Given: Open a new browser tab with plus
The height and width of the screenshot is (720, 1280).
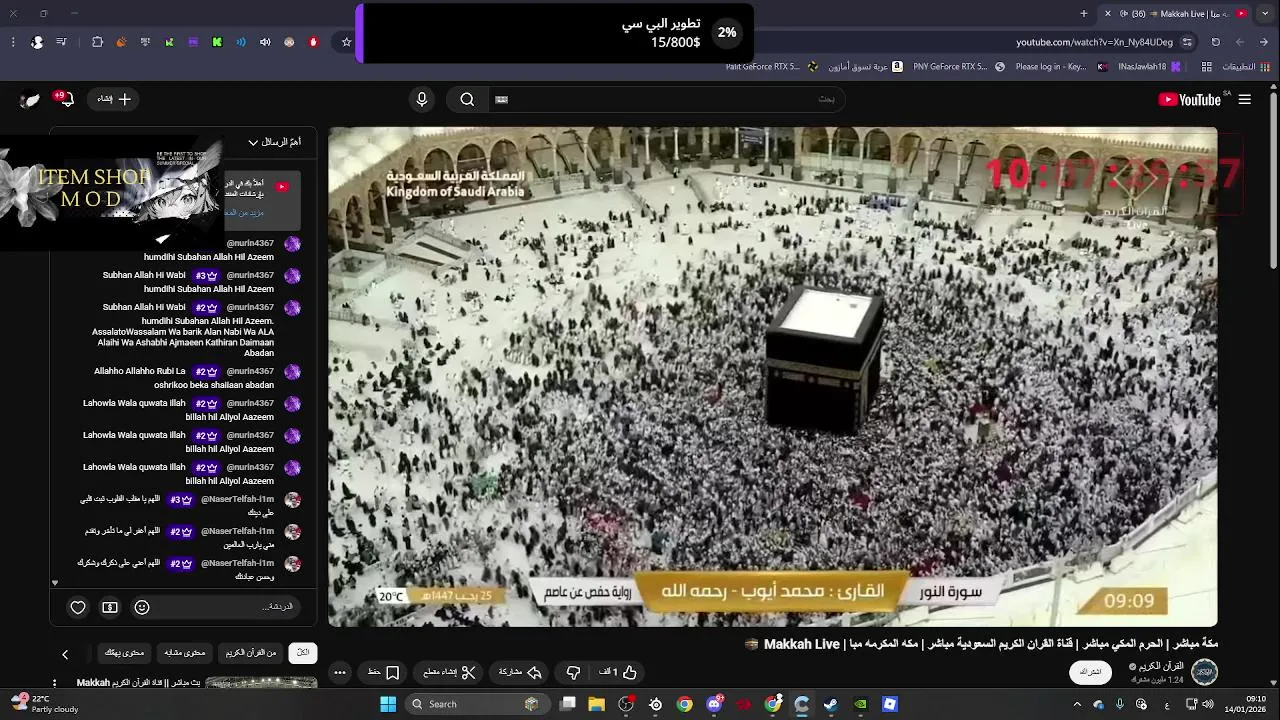Looking at the screenshot, I should coord(1084,13).
